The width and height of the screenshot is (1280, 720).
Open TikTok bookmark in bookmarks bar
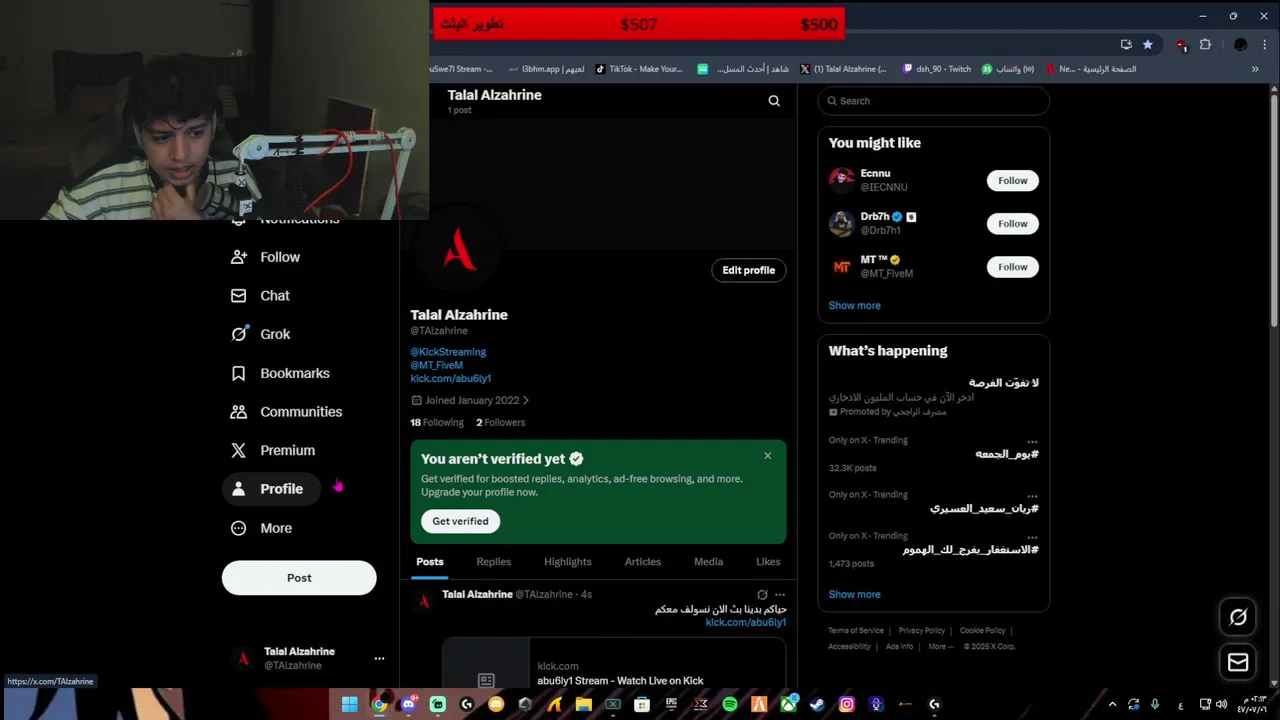[639, 69]
